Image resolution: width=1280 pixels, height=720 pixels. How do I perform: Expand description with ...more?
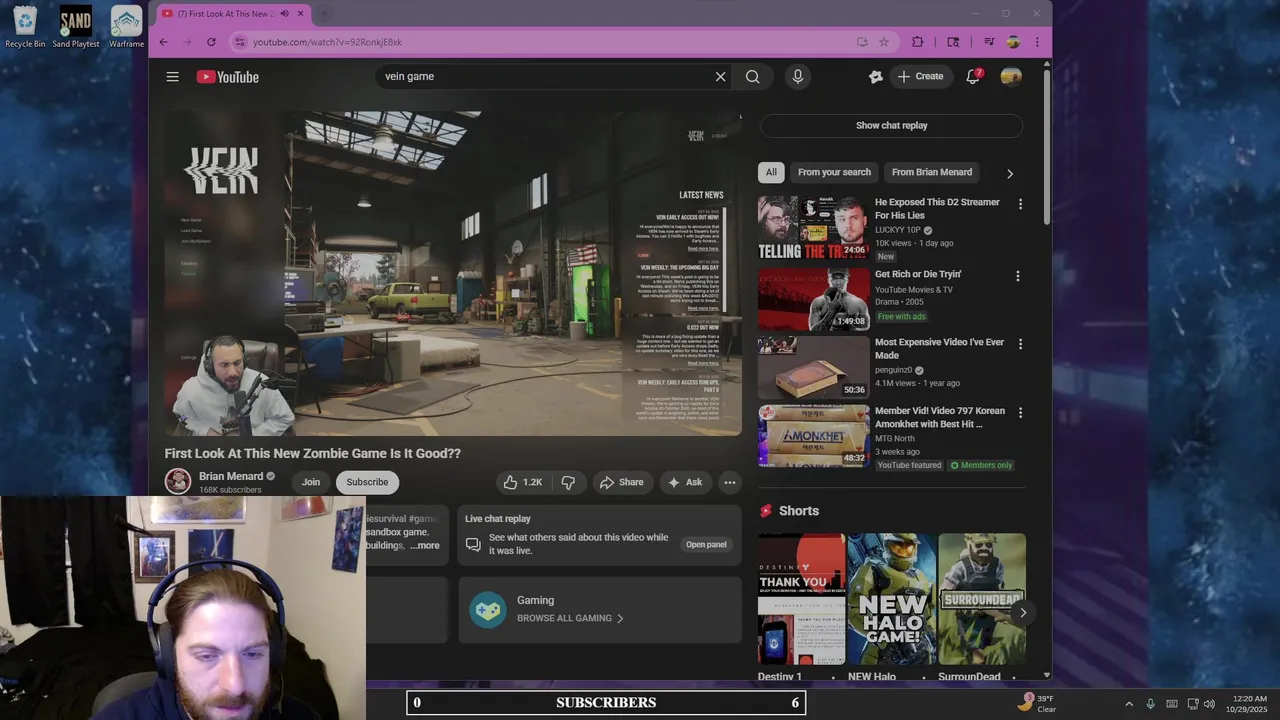(425, 545)
